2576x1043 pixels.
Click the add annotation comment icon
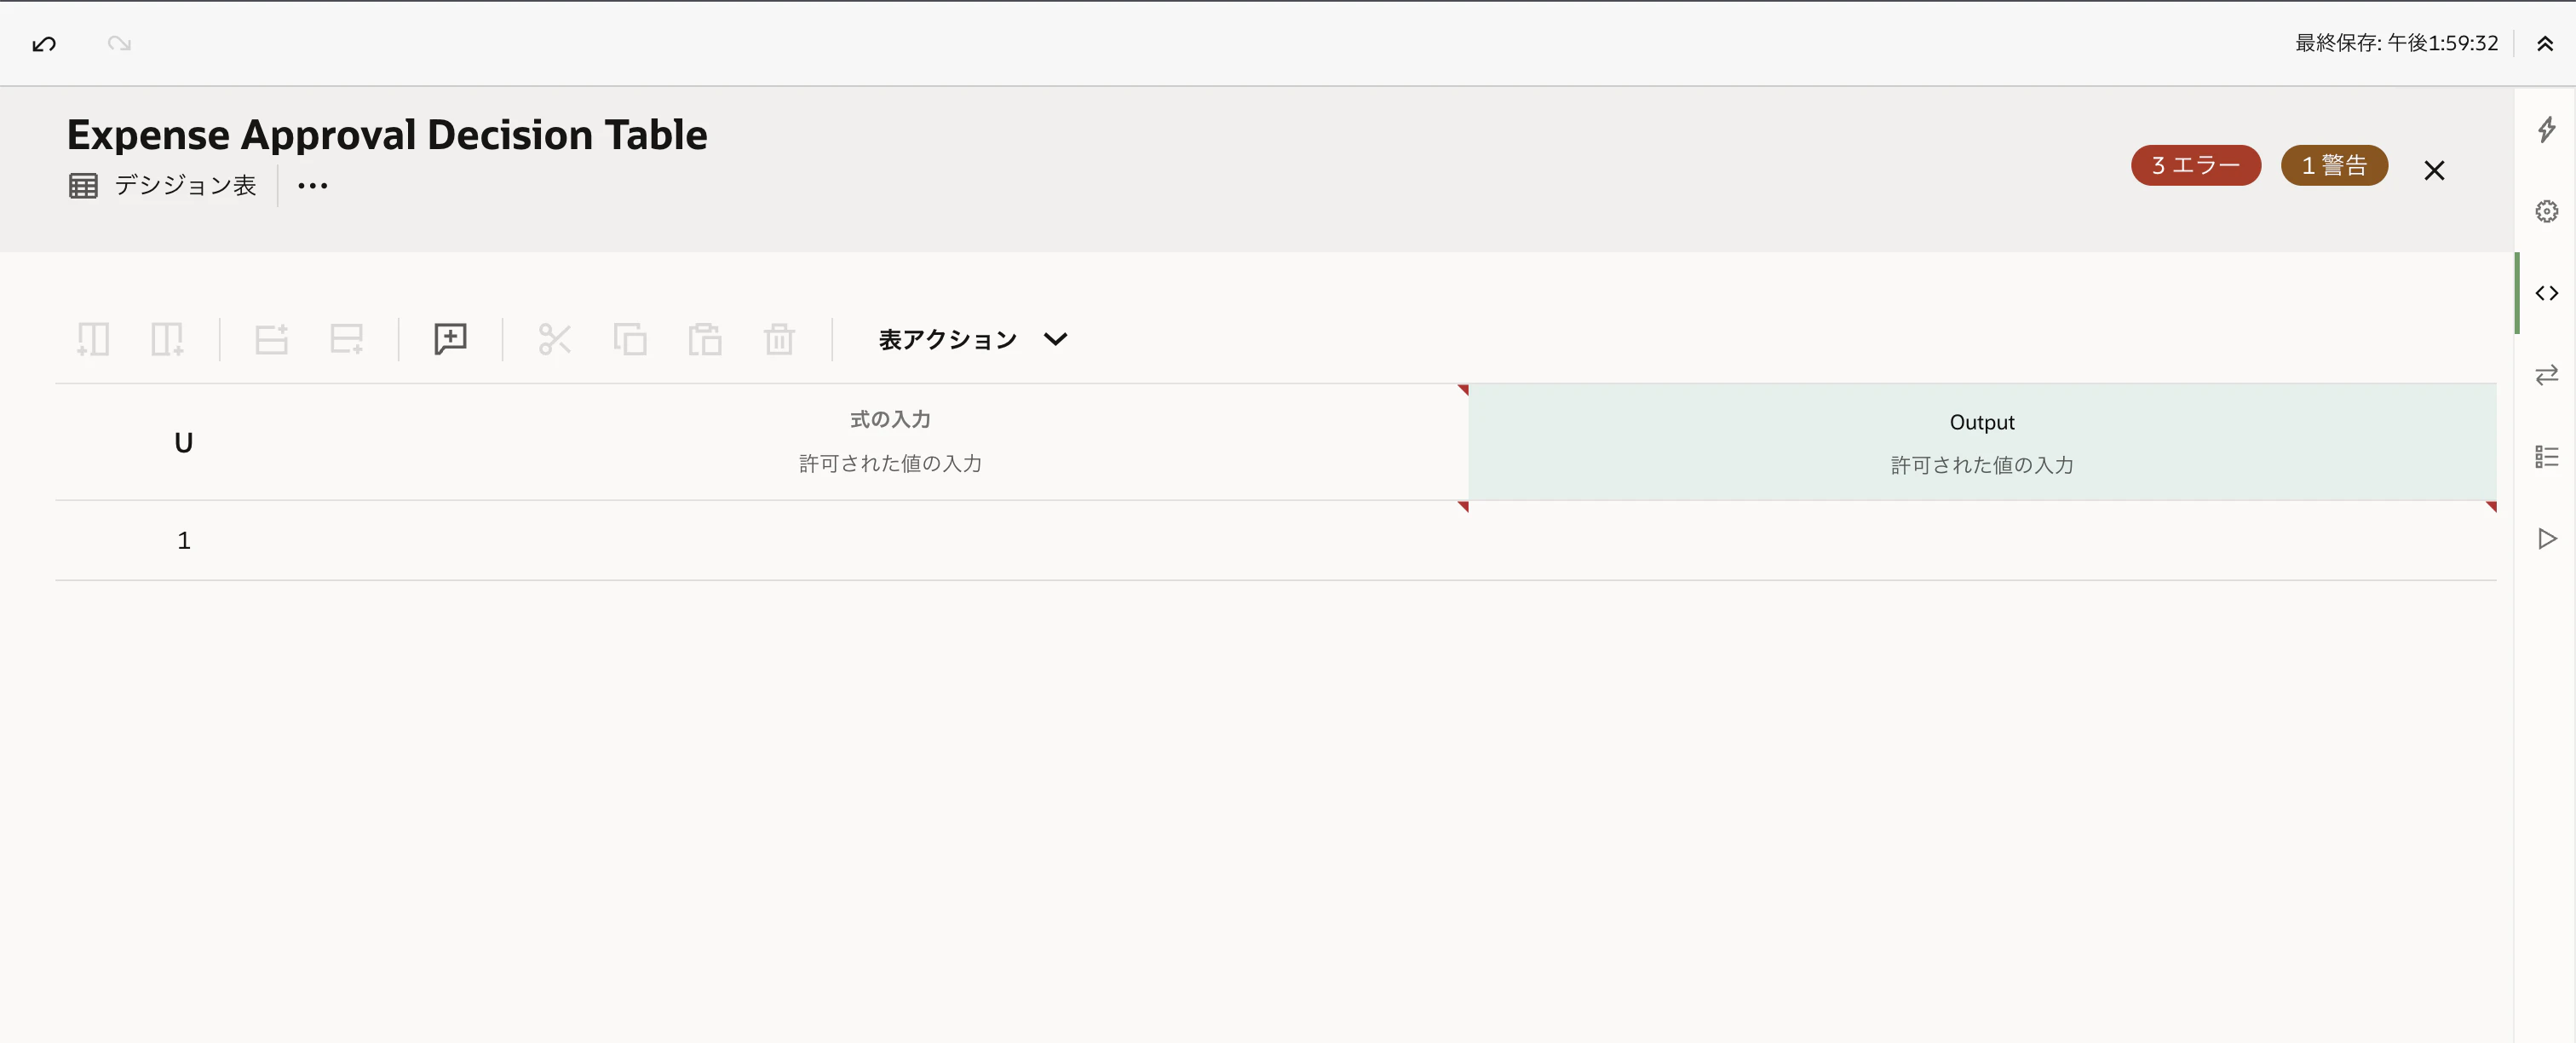[450, 339]
